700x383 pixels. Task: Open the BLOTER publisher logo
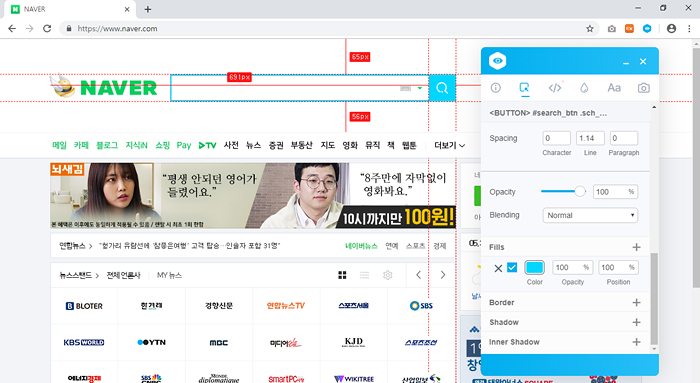(84, 306)
